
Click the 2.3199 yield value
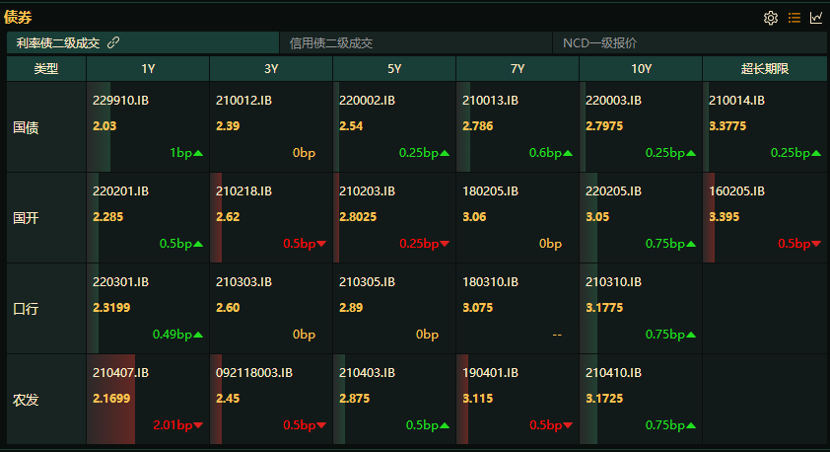coord(111,308)
